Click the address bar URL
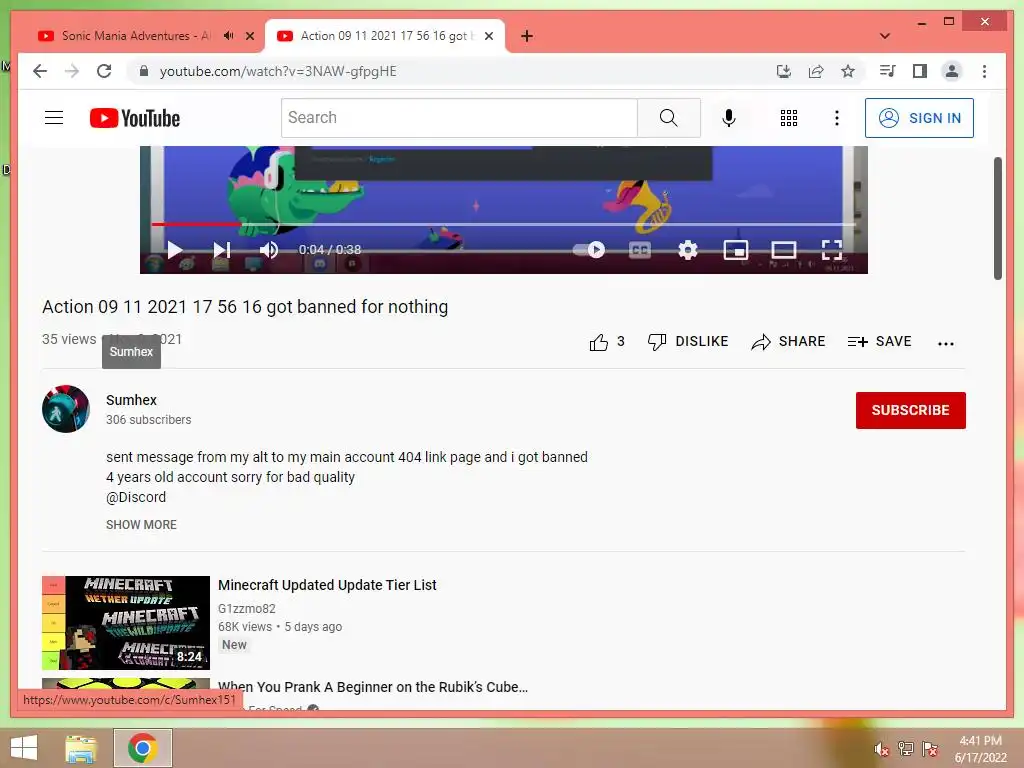 278,71
